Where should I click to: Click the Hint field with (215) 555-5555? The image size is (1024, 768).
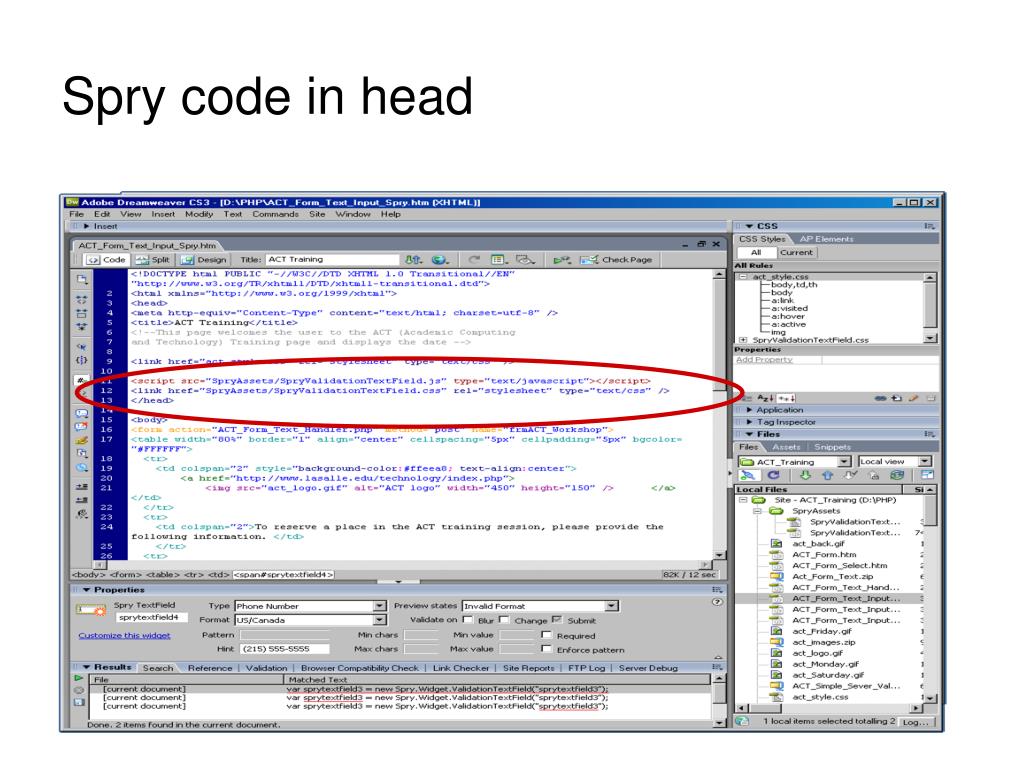[285, 649]
